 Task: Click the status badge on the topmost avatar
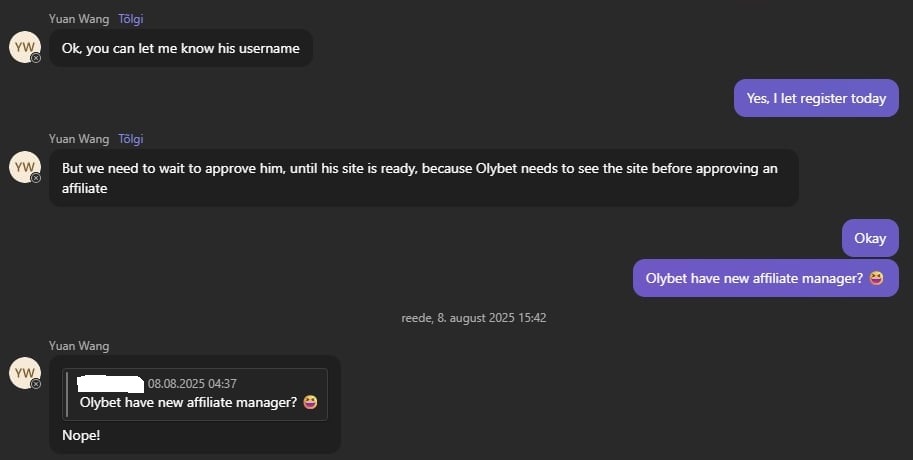[36, 58]
